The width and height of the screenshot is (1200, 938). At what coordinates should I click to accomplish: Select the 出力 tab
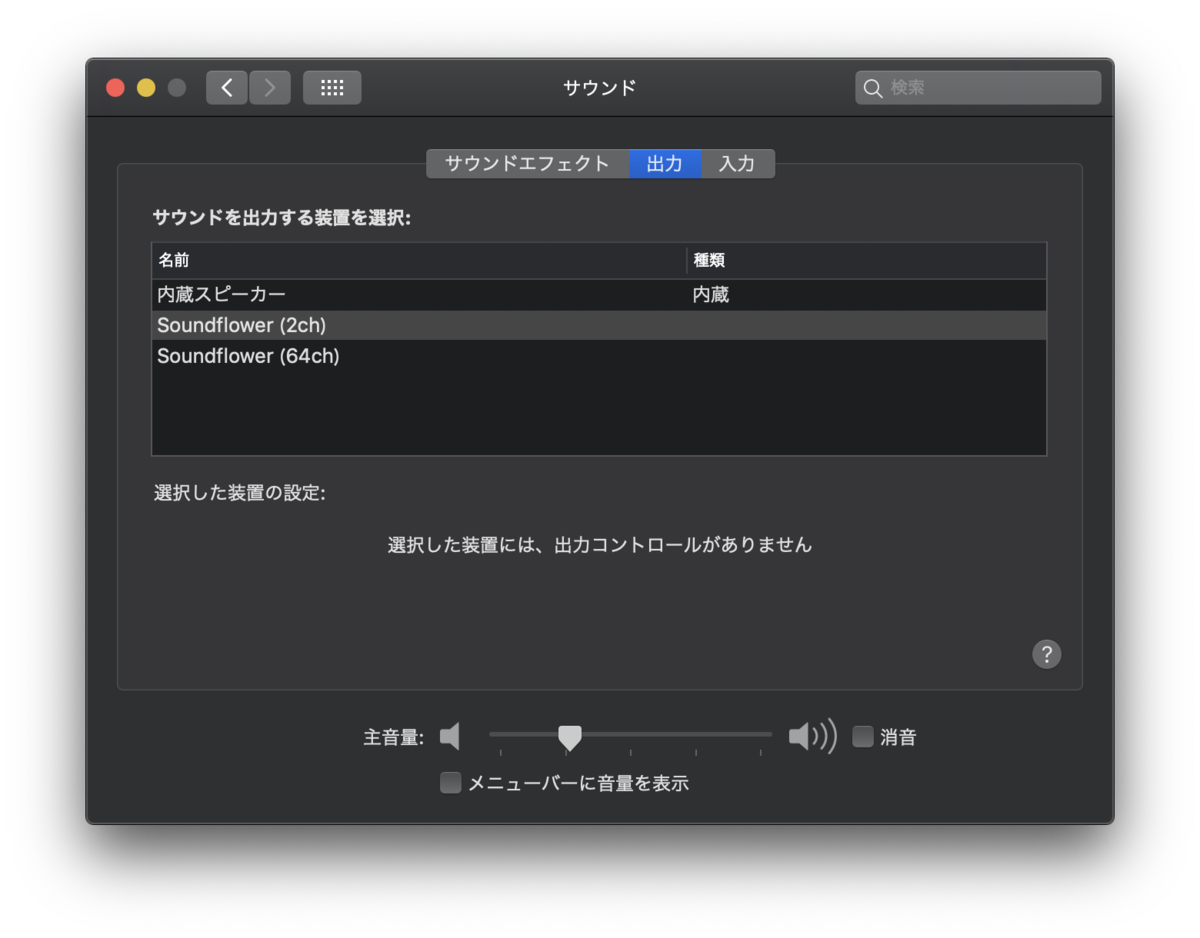(665, 163)
